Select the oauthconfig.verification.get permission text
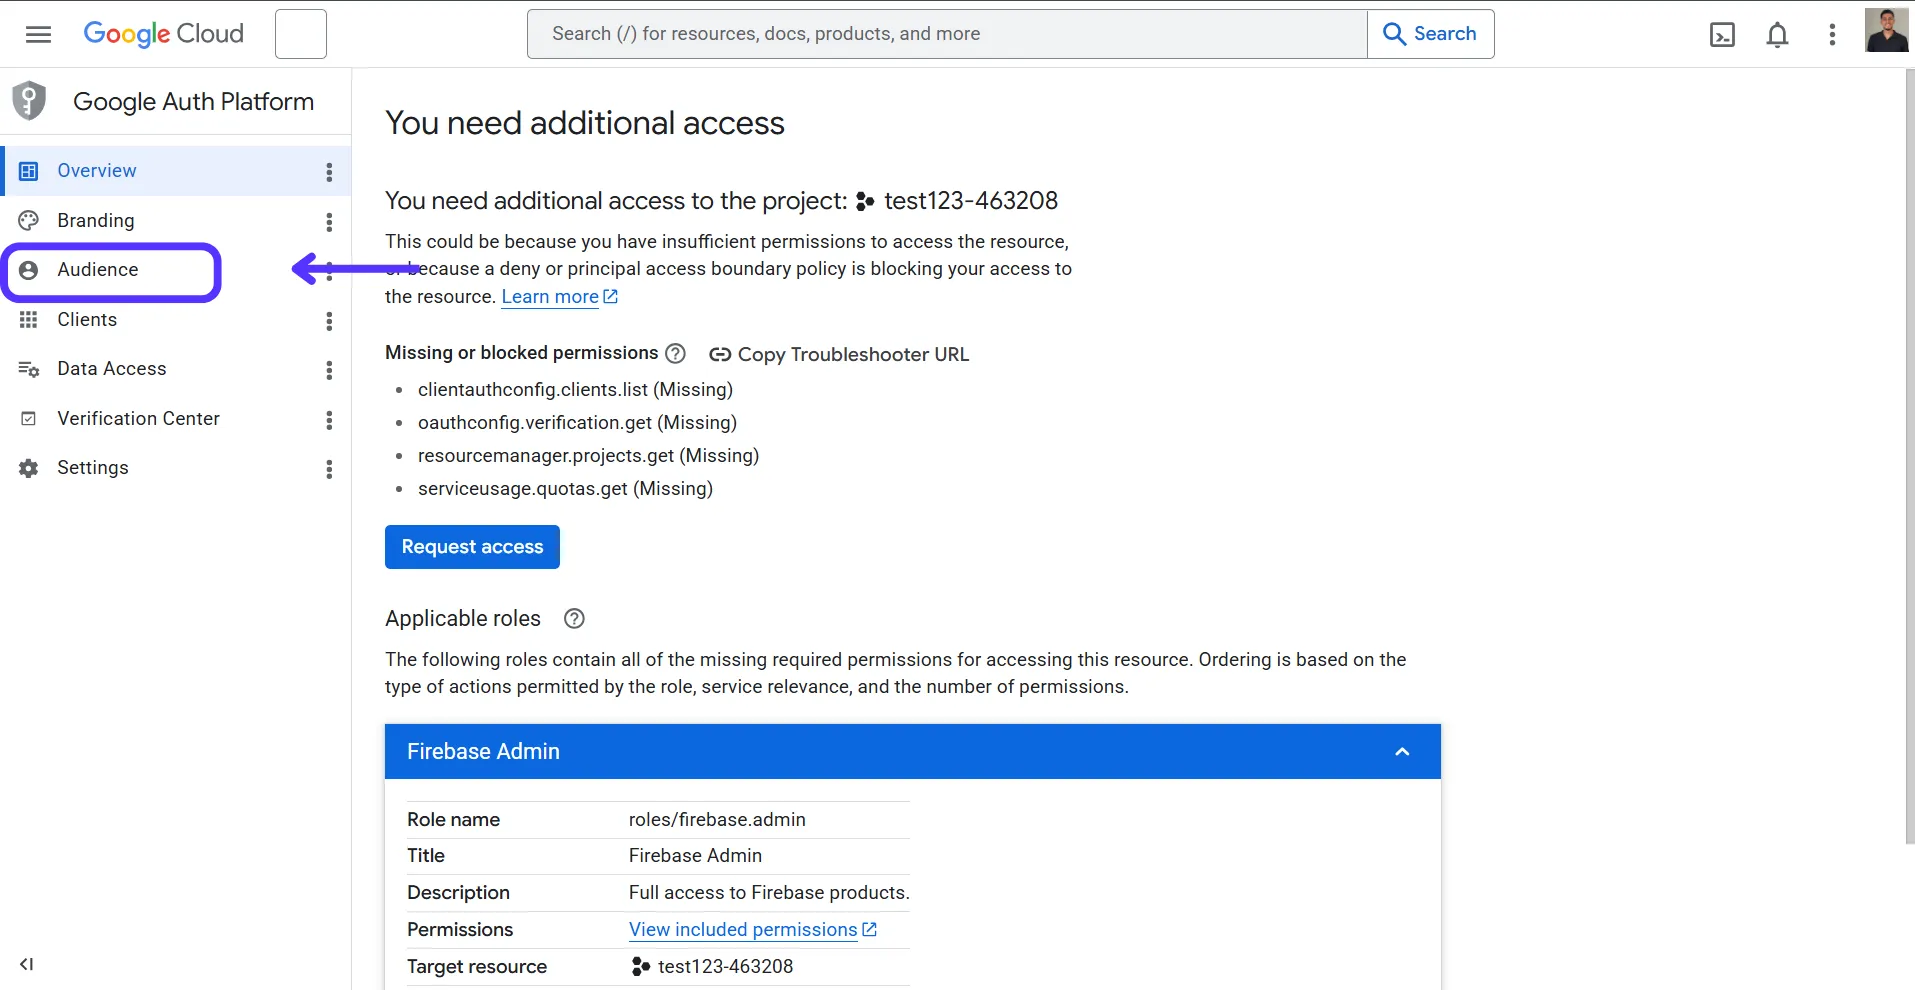Image resolution: width=1915 pixels, height=990 pixels. pyautogui.click(x=577, y=423)
